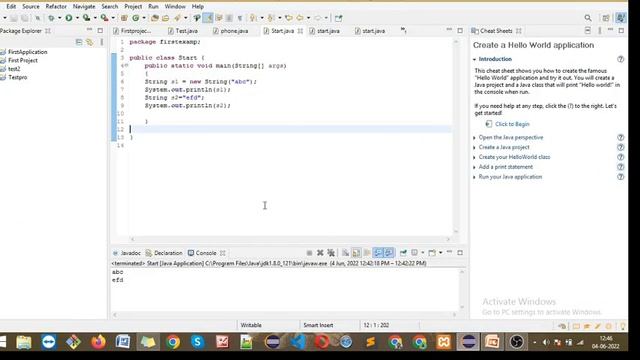Open Firefox from the taskbar
This screenshot has height=360, width=640.
pos(98,342)
